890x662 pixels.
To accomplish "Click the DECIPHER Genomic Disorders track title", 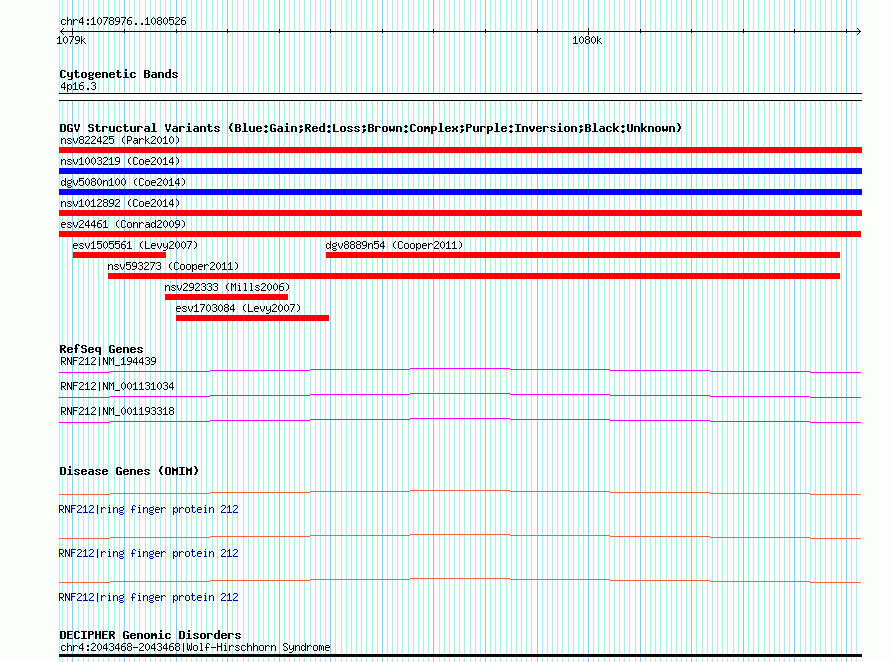I will [x=150, y=635].
